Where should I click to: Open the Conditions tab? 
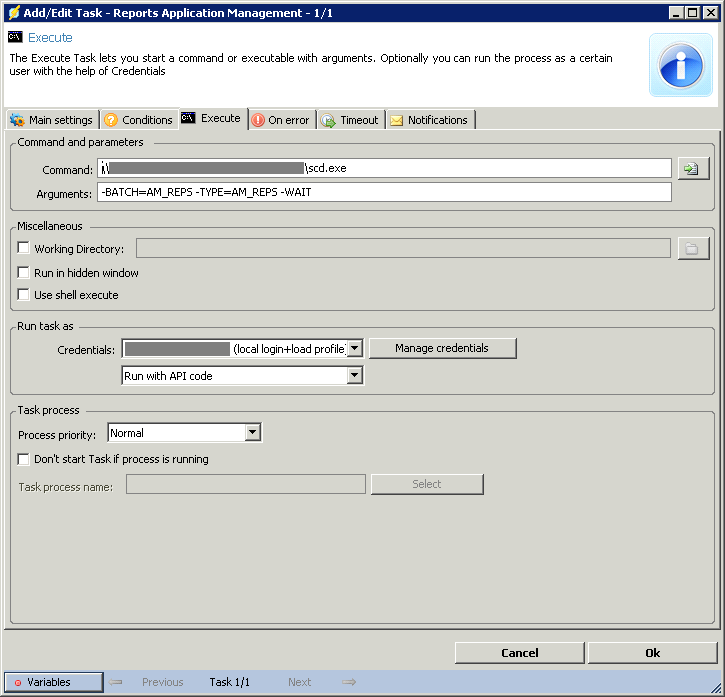[x=138, y=120]
